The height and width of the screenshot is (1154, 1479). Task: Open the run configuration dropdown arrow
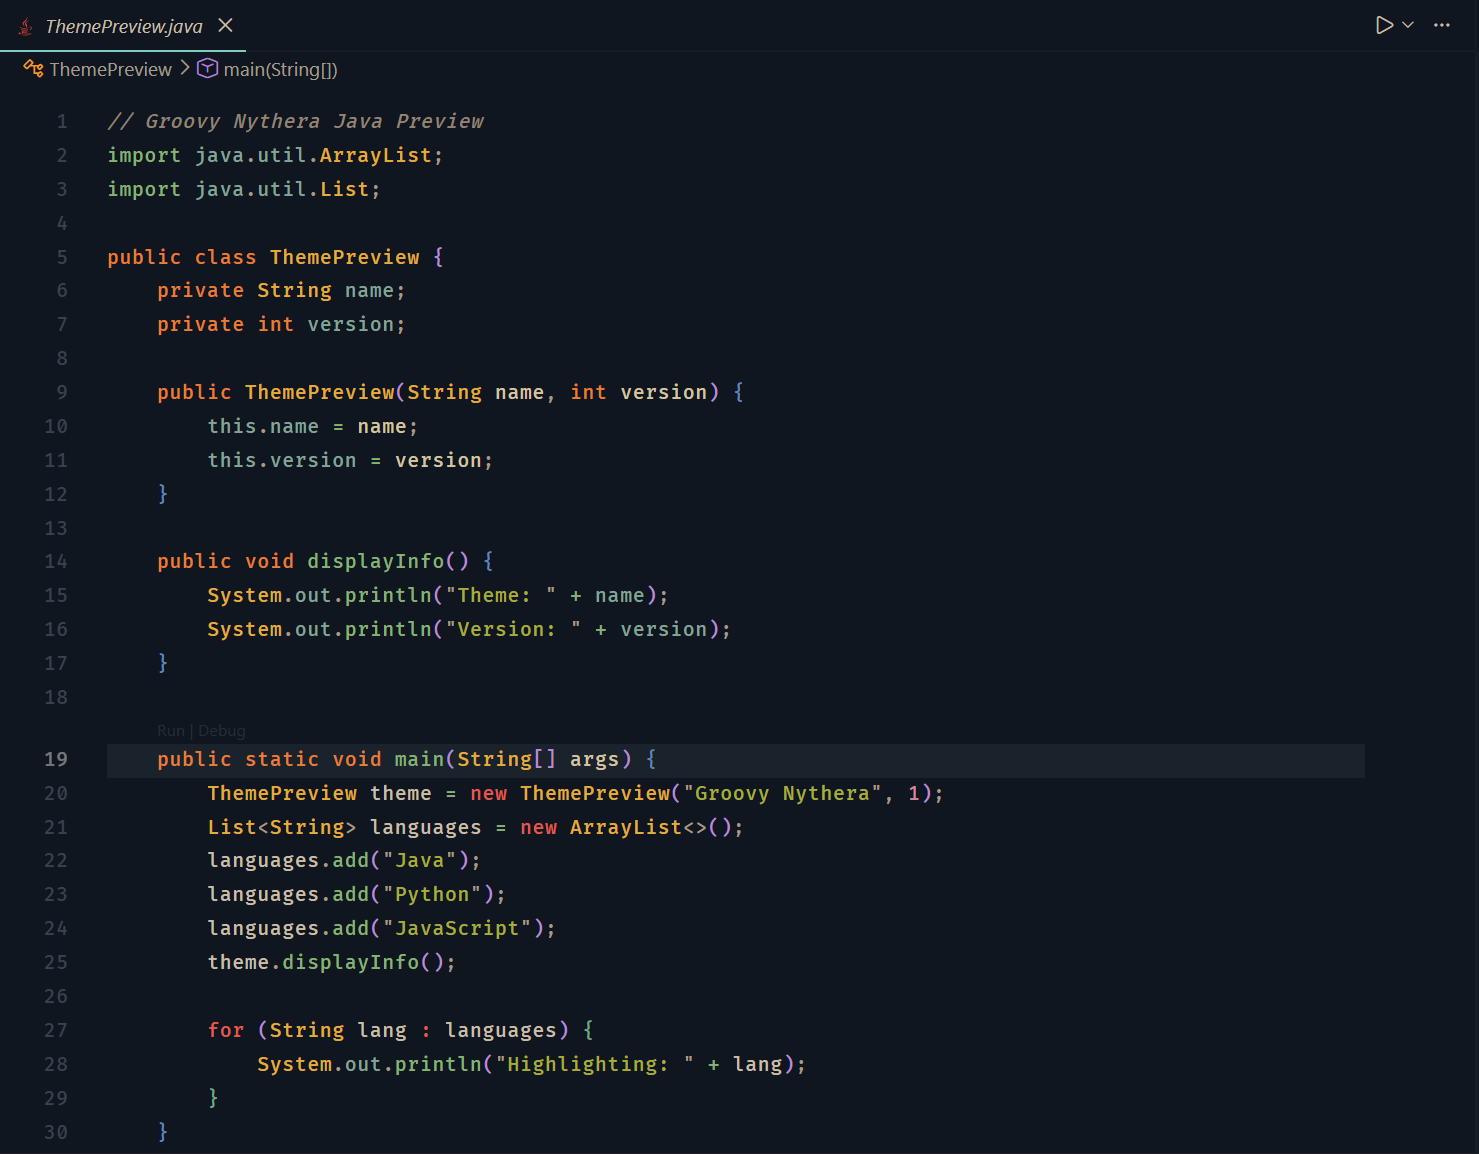(1406, 27)
